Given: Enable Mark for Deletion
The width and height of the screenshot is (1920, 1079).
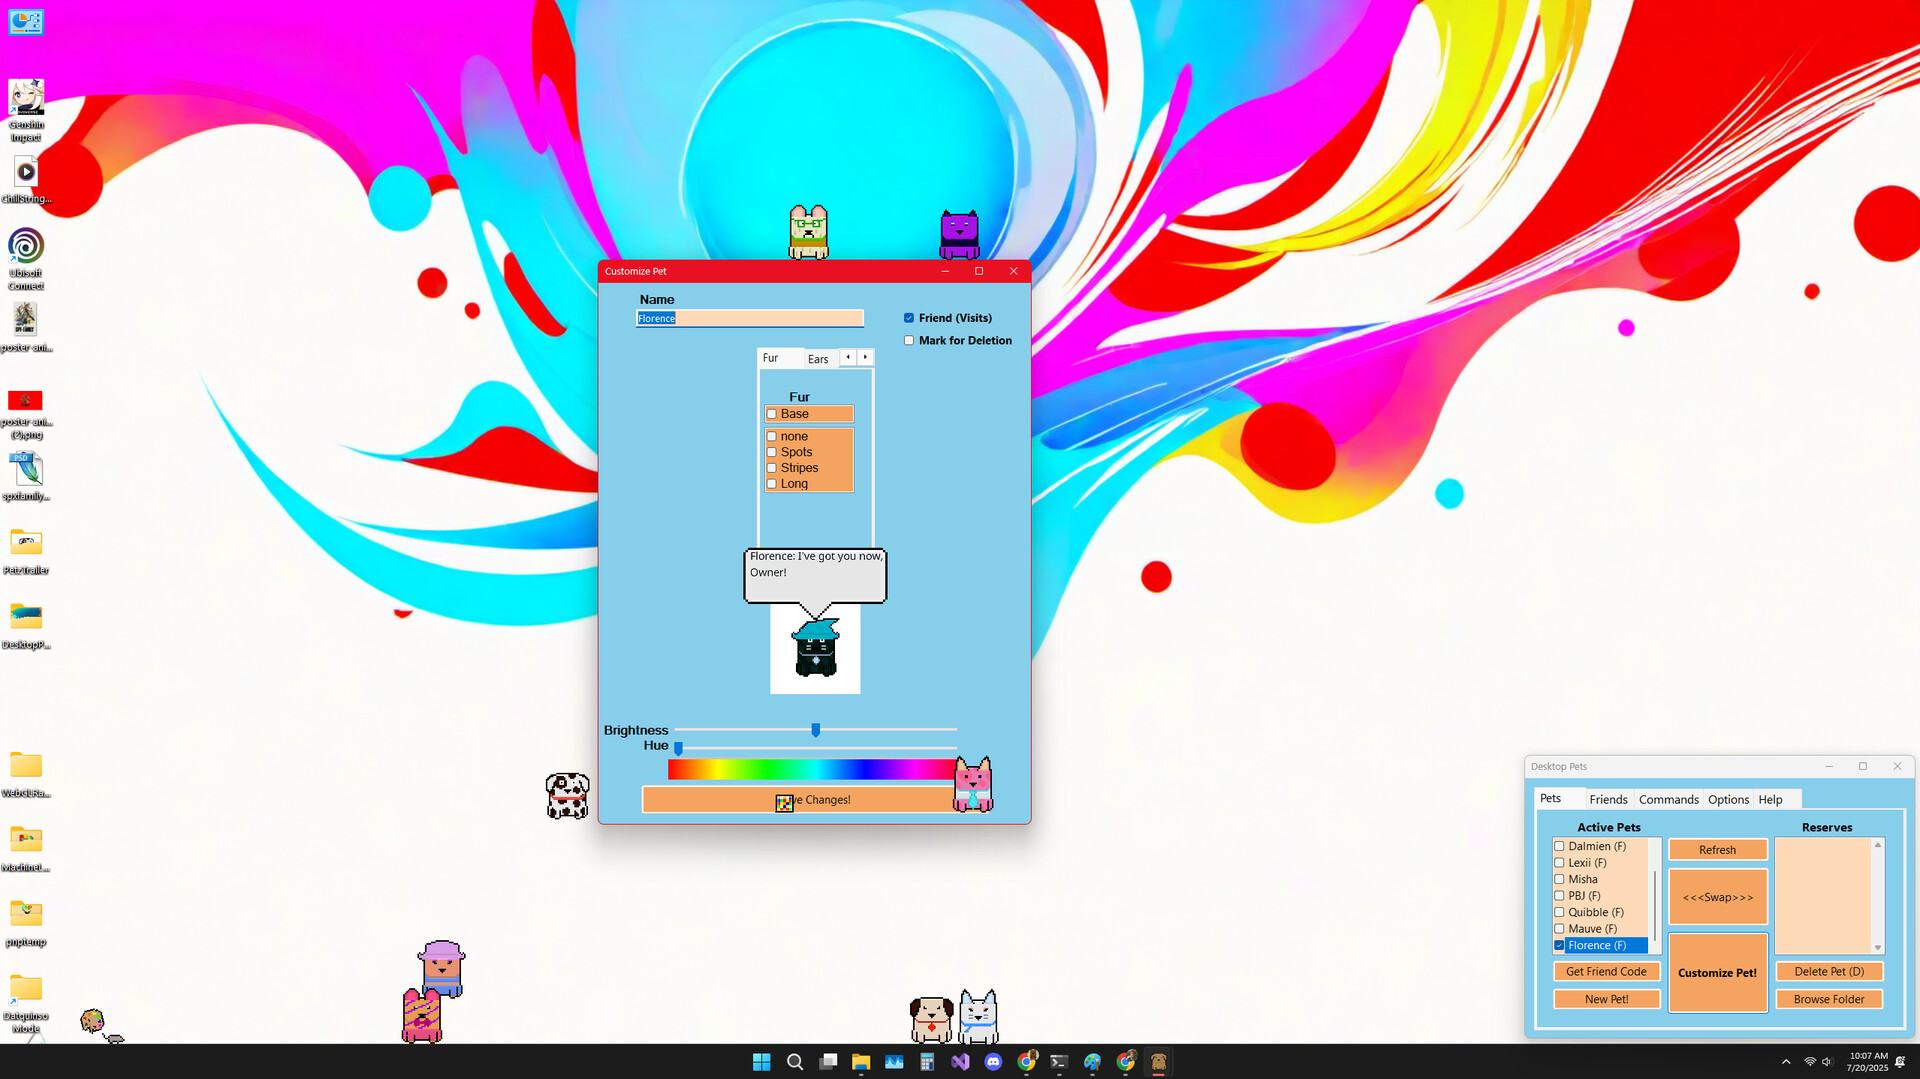Looking at the screenshot, I should 909,340.
